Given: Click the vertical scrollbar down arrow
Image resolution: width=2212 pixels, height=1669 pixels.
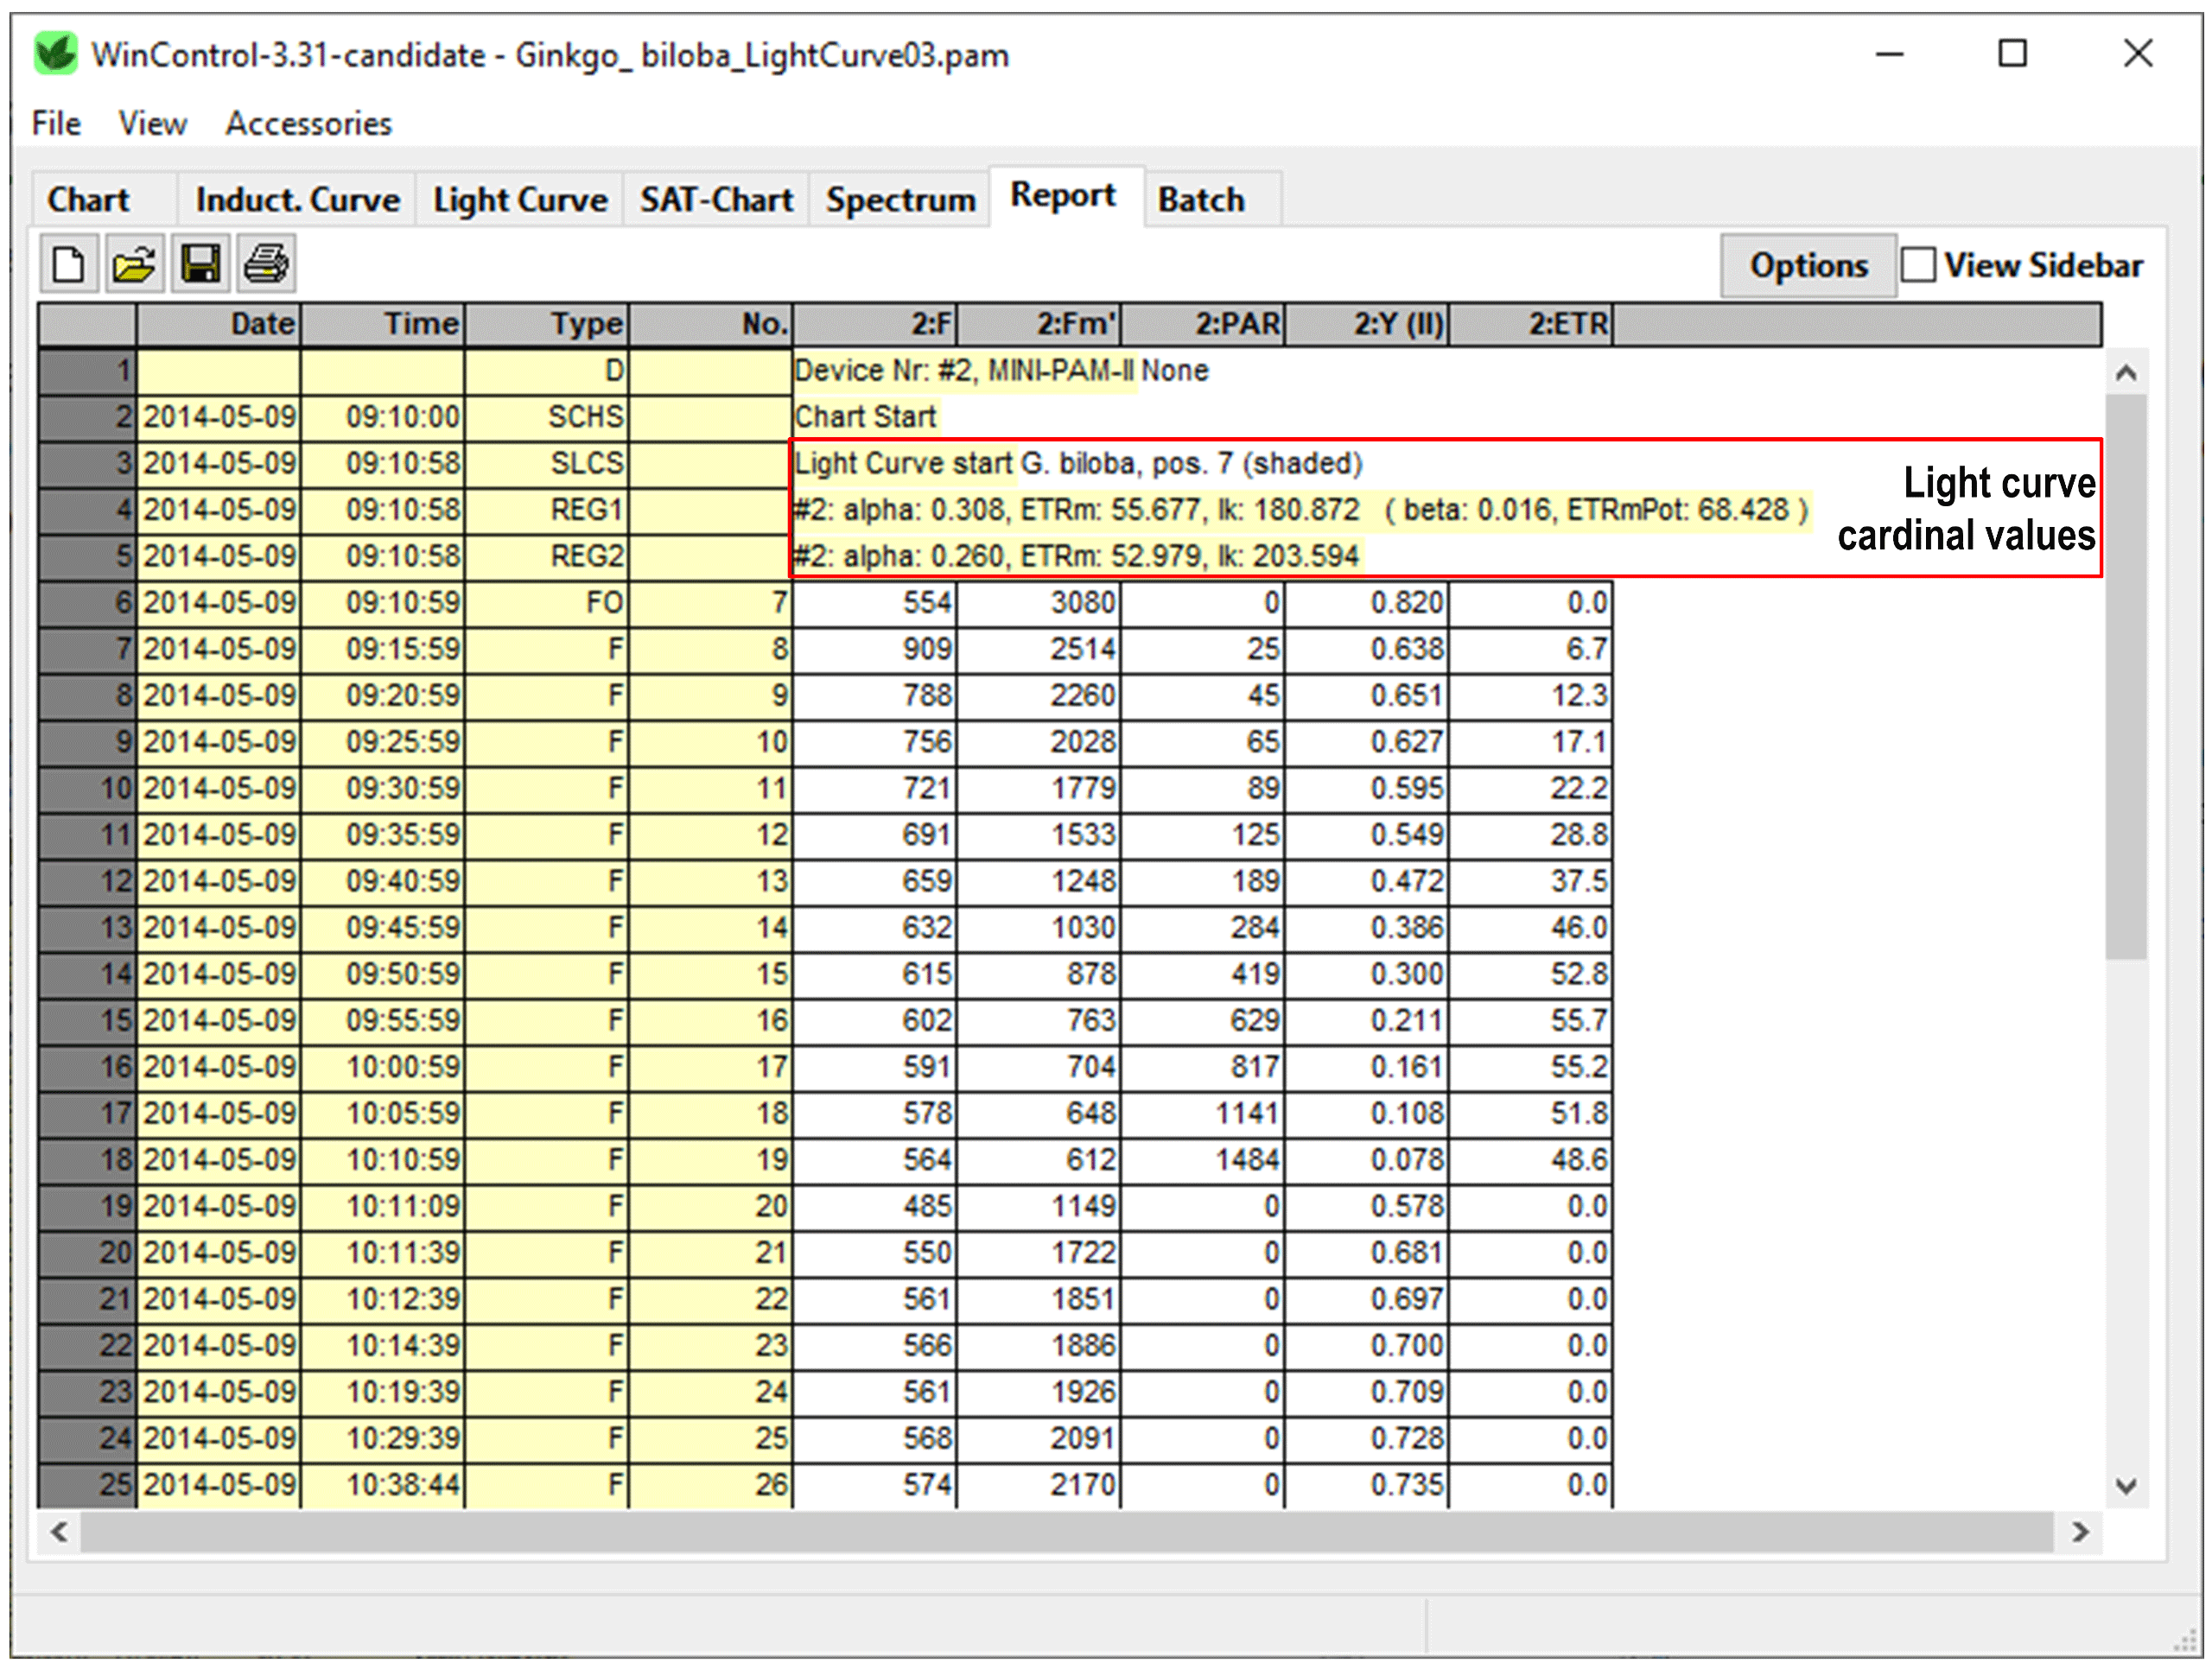Looking at the screenshot, I should [2126, 1486].
